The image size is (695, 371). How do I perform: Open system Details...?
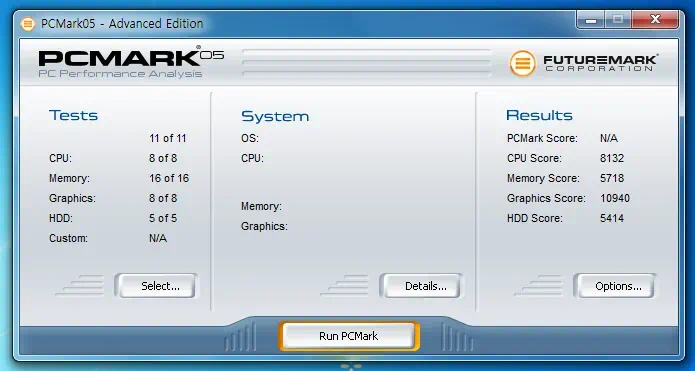click(x=421, y=286)
